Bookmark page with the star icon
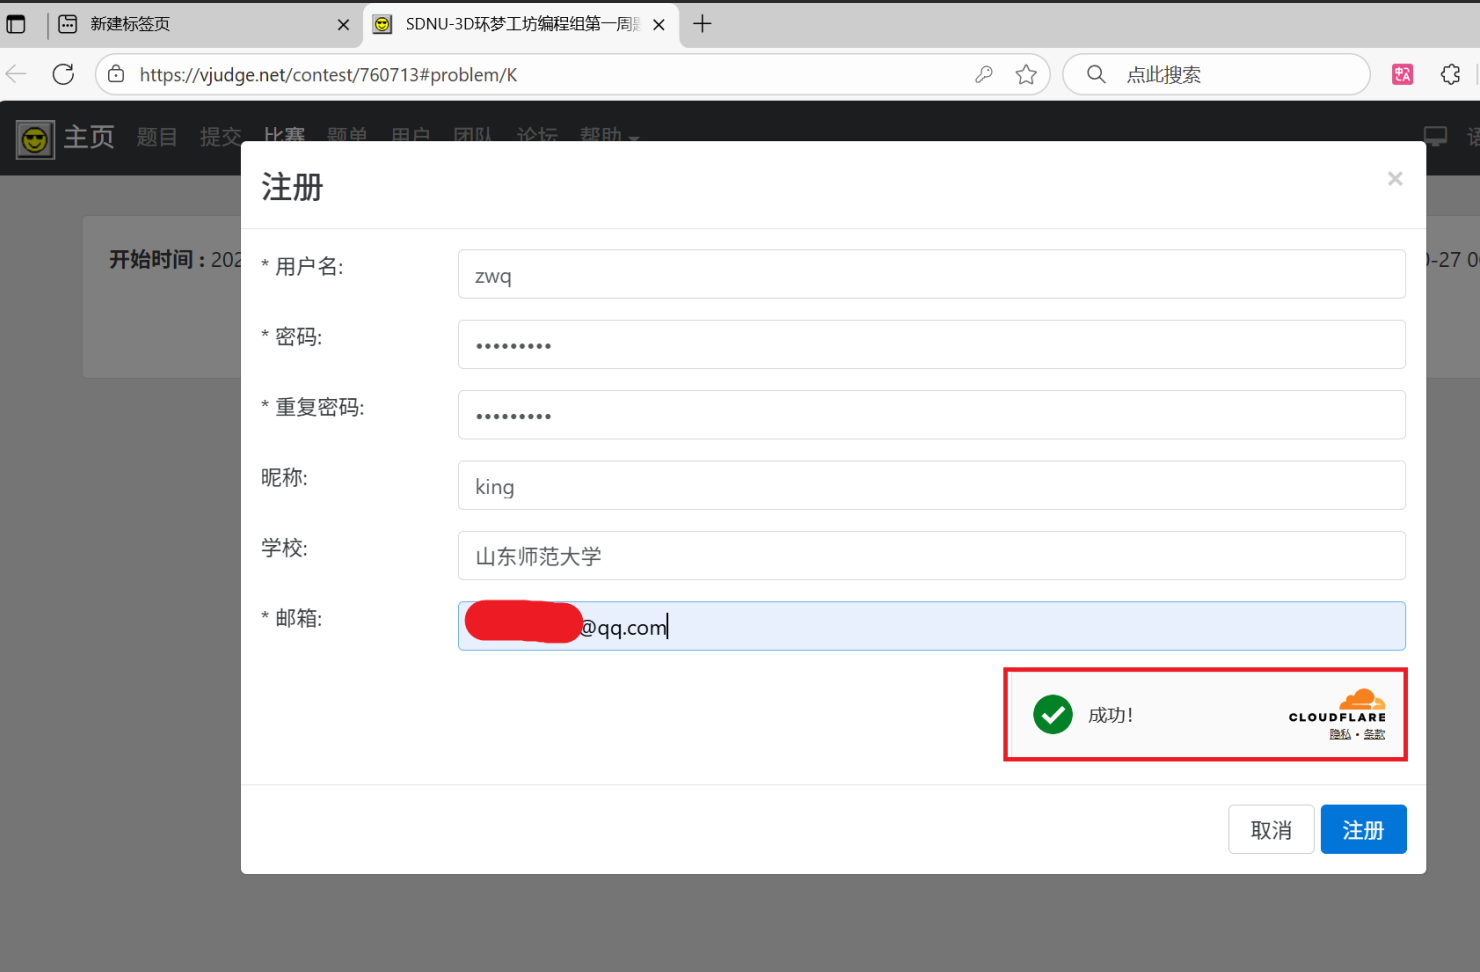This screenshot has width=1480, height=972. coord(1026,74)
